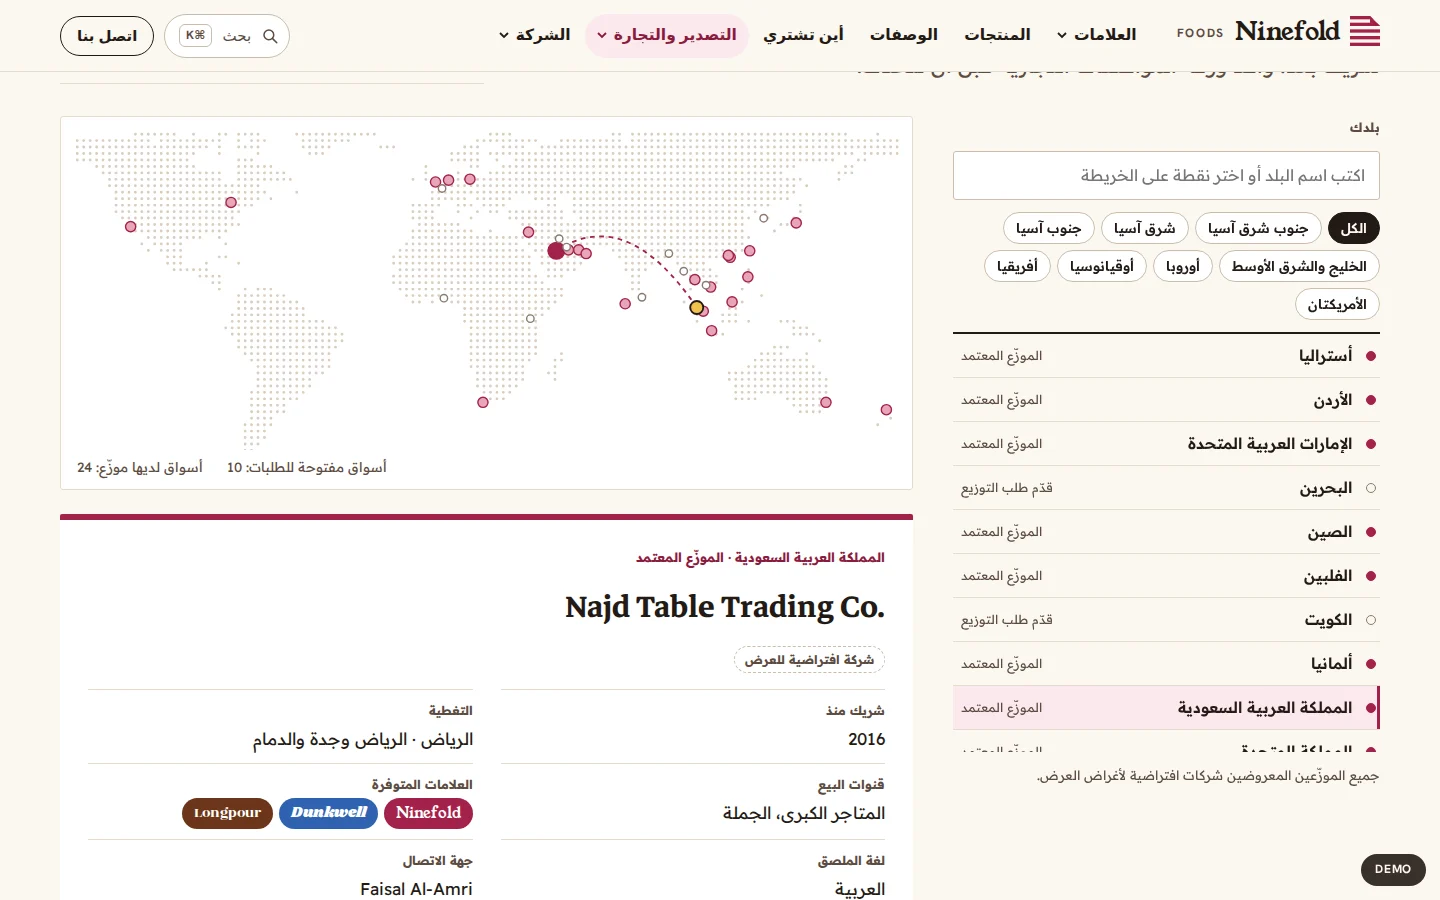
Task: Open the 'المنتجات' products page
Action: 998,35
